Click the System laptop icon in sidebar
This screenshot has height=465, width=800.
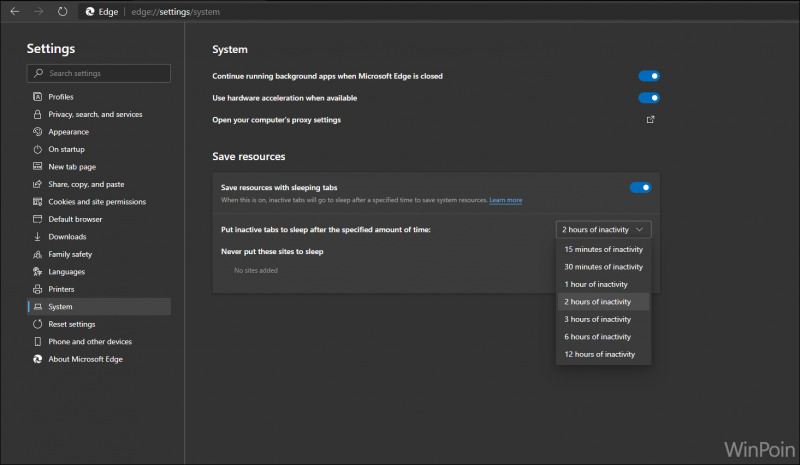pyautogui.click(x=38, y=307)
